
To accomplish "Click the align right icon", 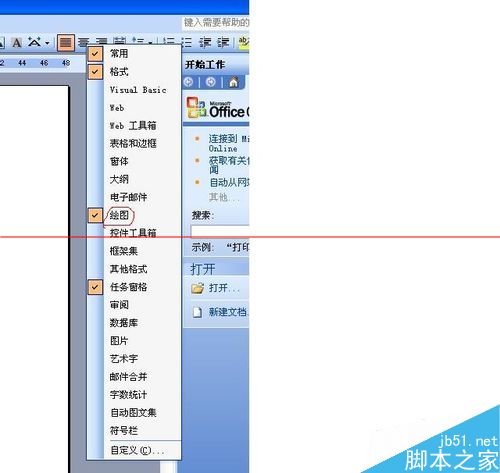I will pos(102,41).
